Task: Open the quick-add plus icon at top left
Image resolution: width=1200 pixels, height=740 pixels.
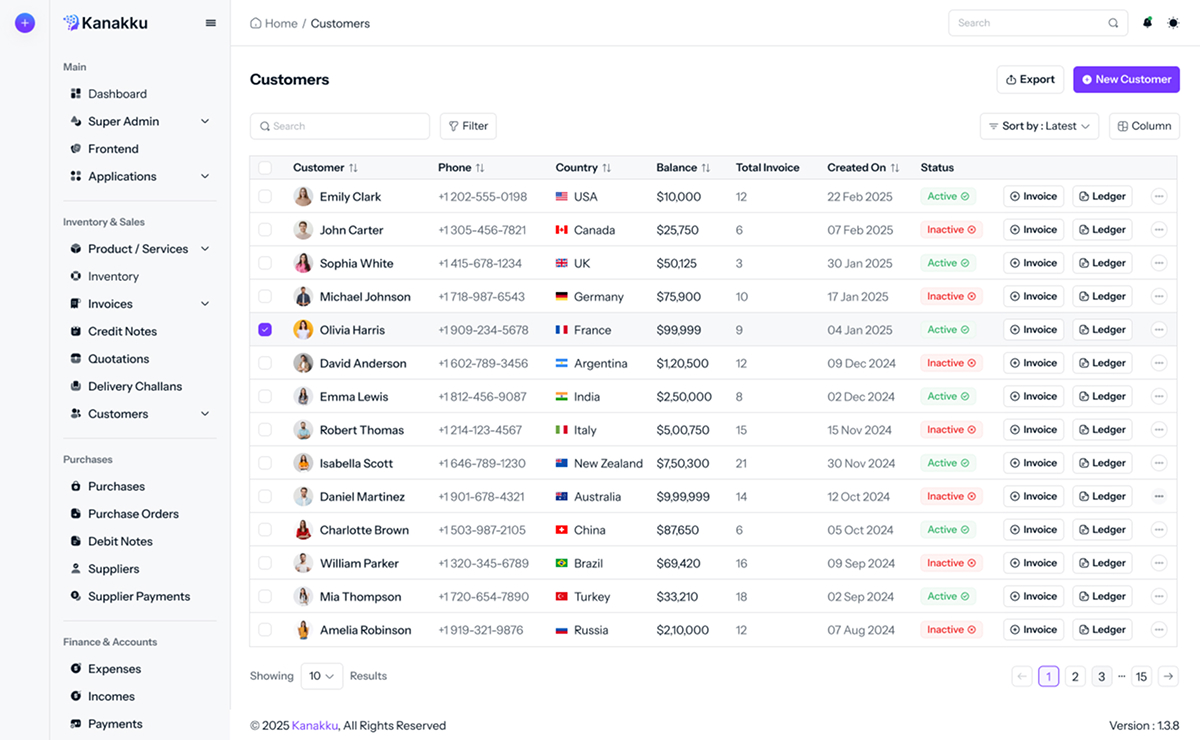Action: point(24,22)
